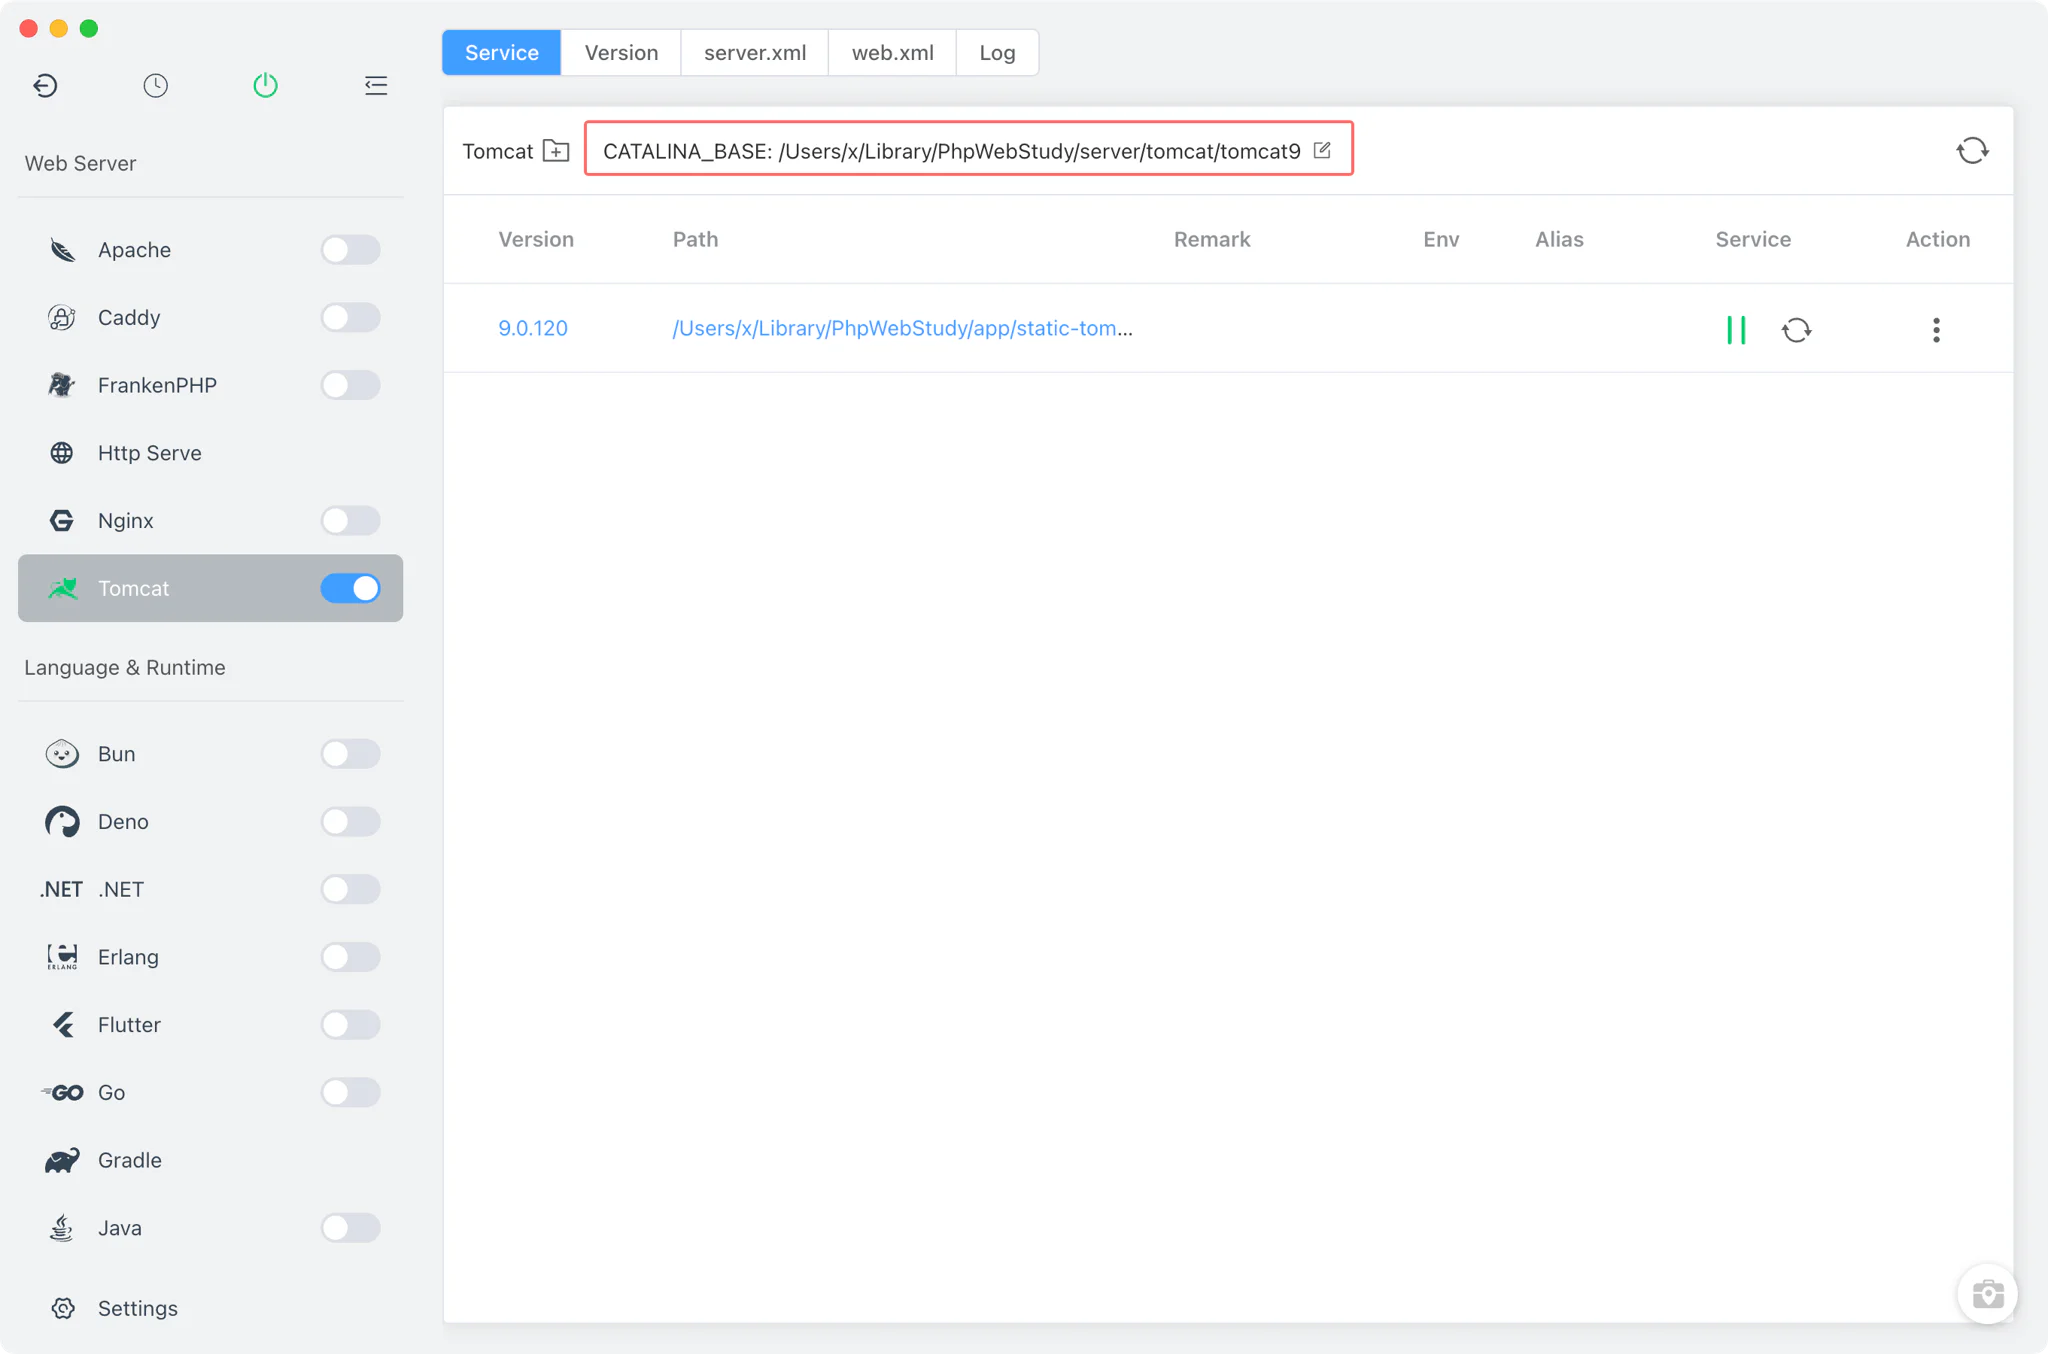Click the CATALINA_BASE path text
The width and height of the screenshot is (2048, 1354).
[x=951, y=151]
